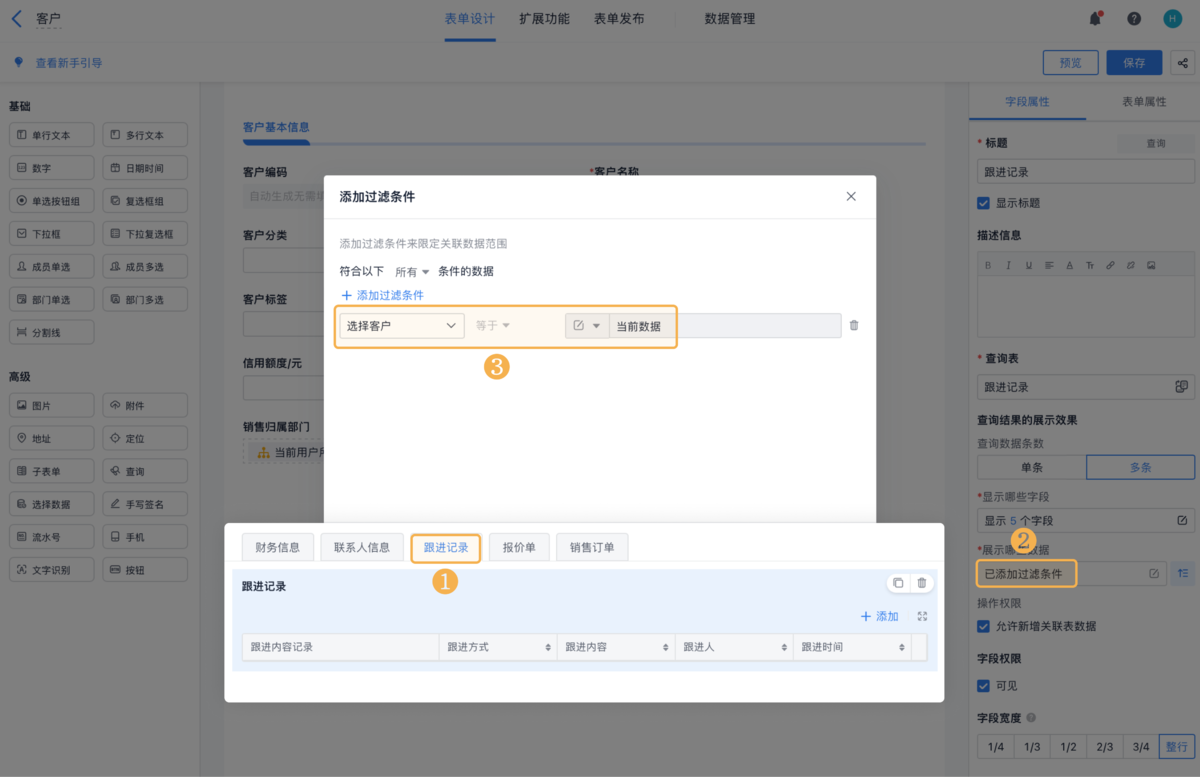Click the 描述信息 text area

click(1086, 305)
